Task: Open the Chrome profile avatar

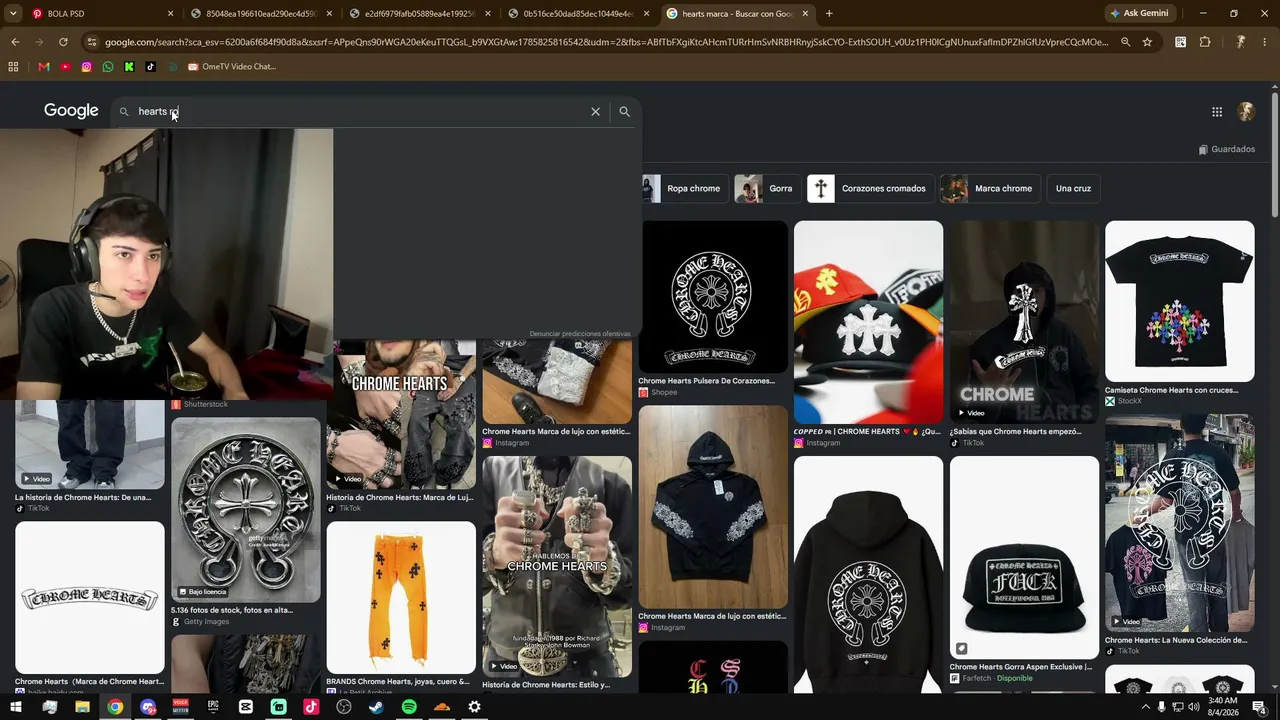Action: coord(1240,42)
